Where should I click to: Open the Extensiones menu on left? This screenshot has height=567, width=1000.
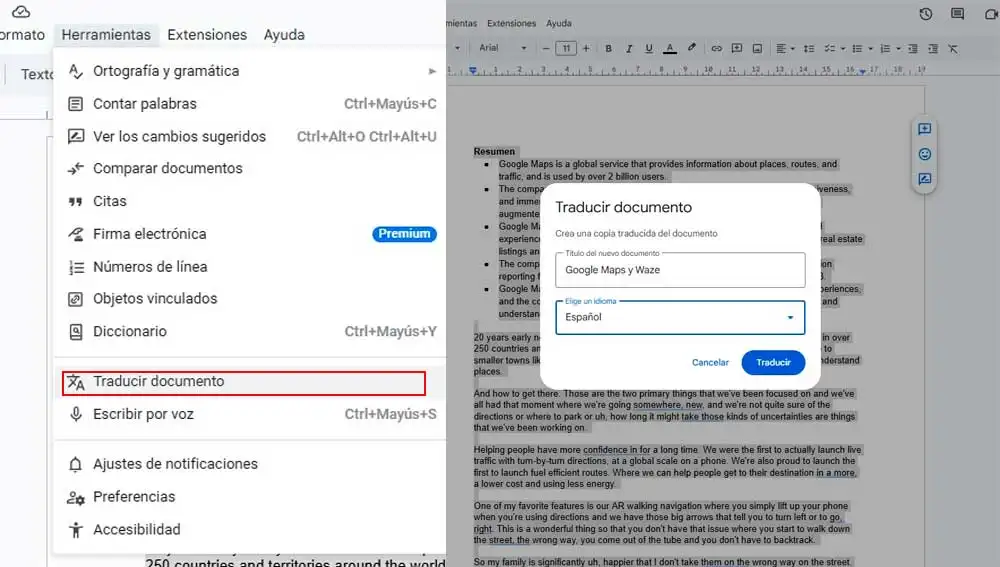click(207, 34)
